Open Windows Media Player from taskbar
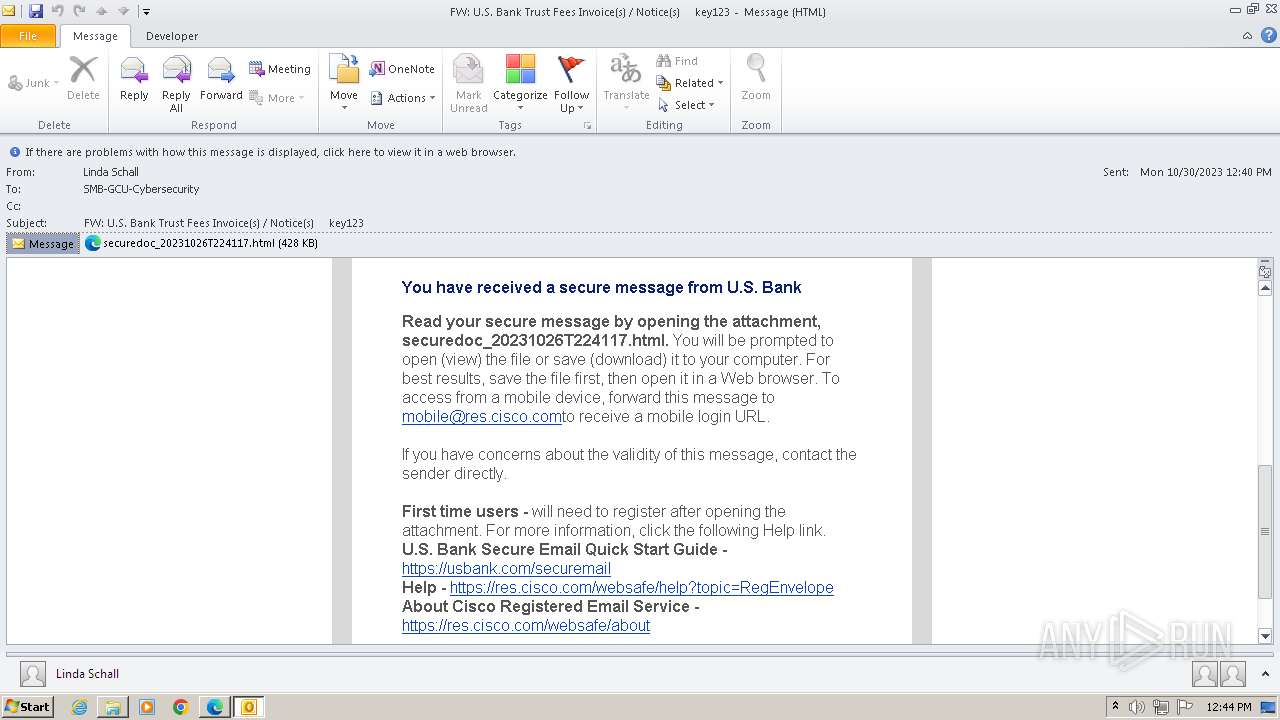Viewport: 1280px width, 720px height. (x=147, y=707)
